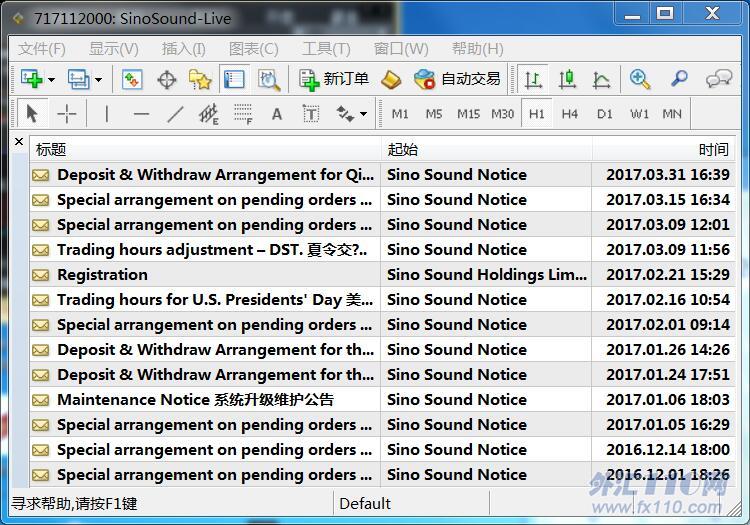Select the Fibonacci retracement tool

(x=243, y=114)
